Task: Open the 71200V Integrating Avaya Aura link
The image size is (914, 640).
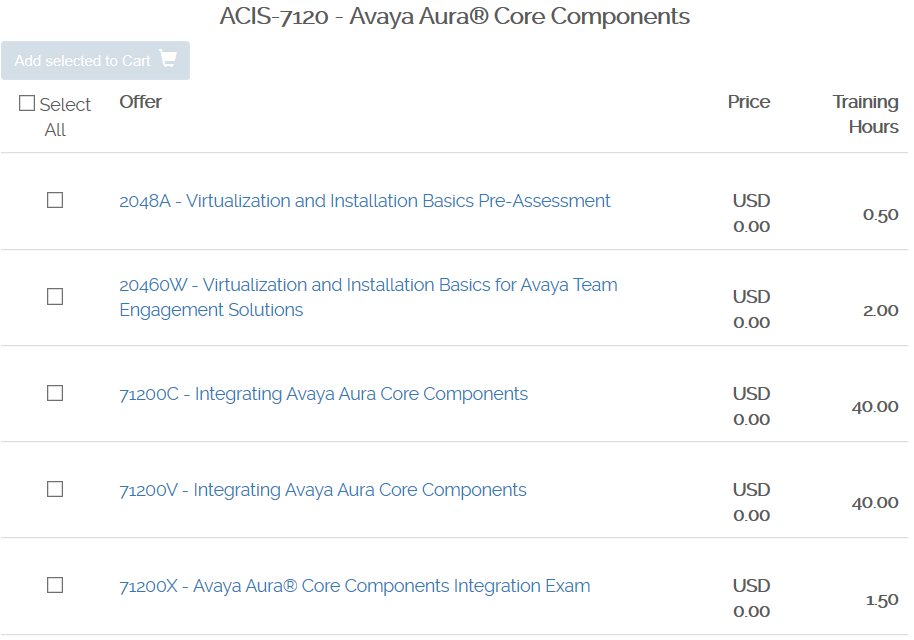Action: point(322,490)
